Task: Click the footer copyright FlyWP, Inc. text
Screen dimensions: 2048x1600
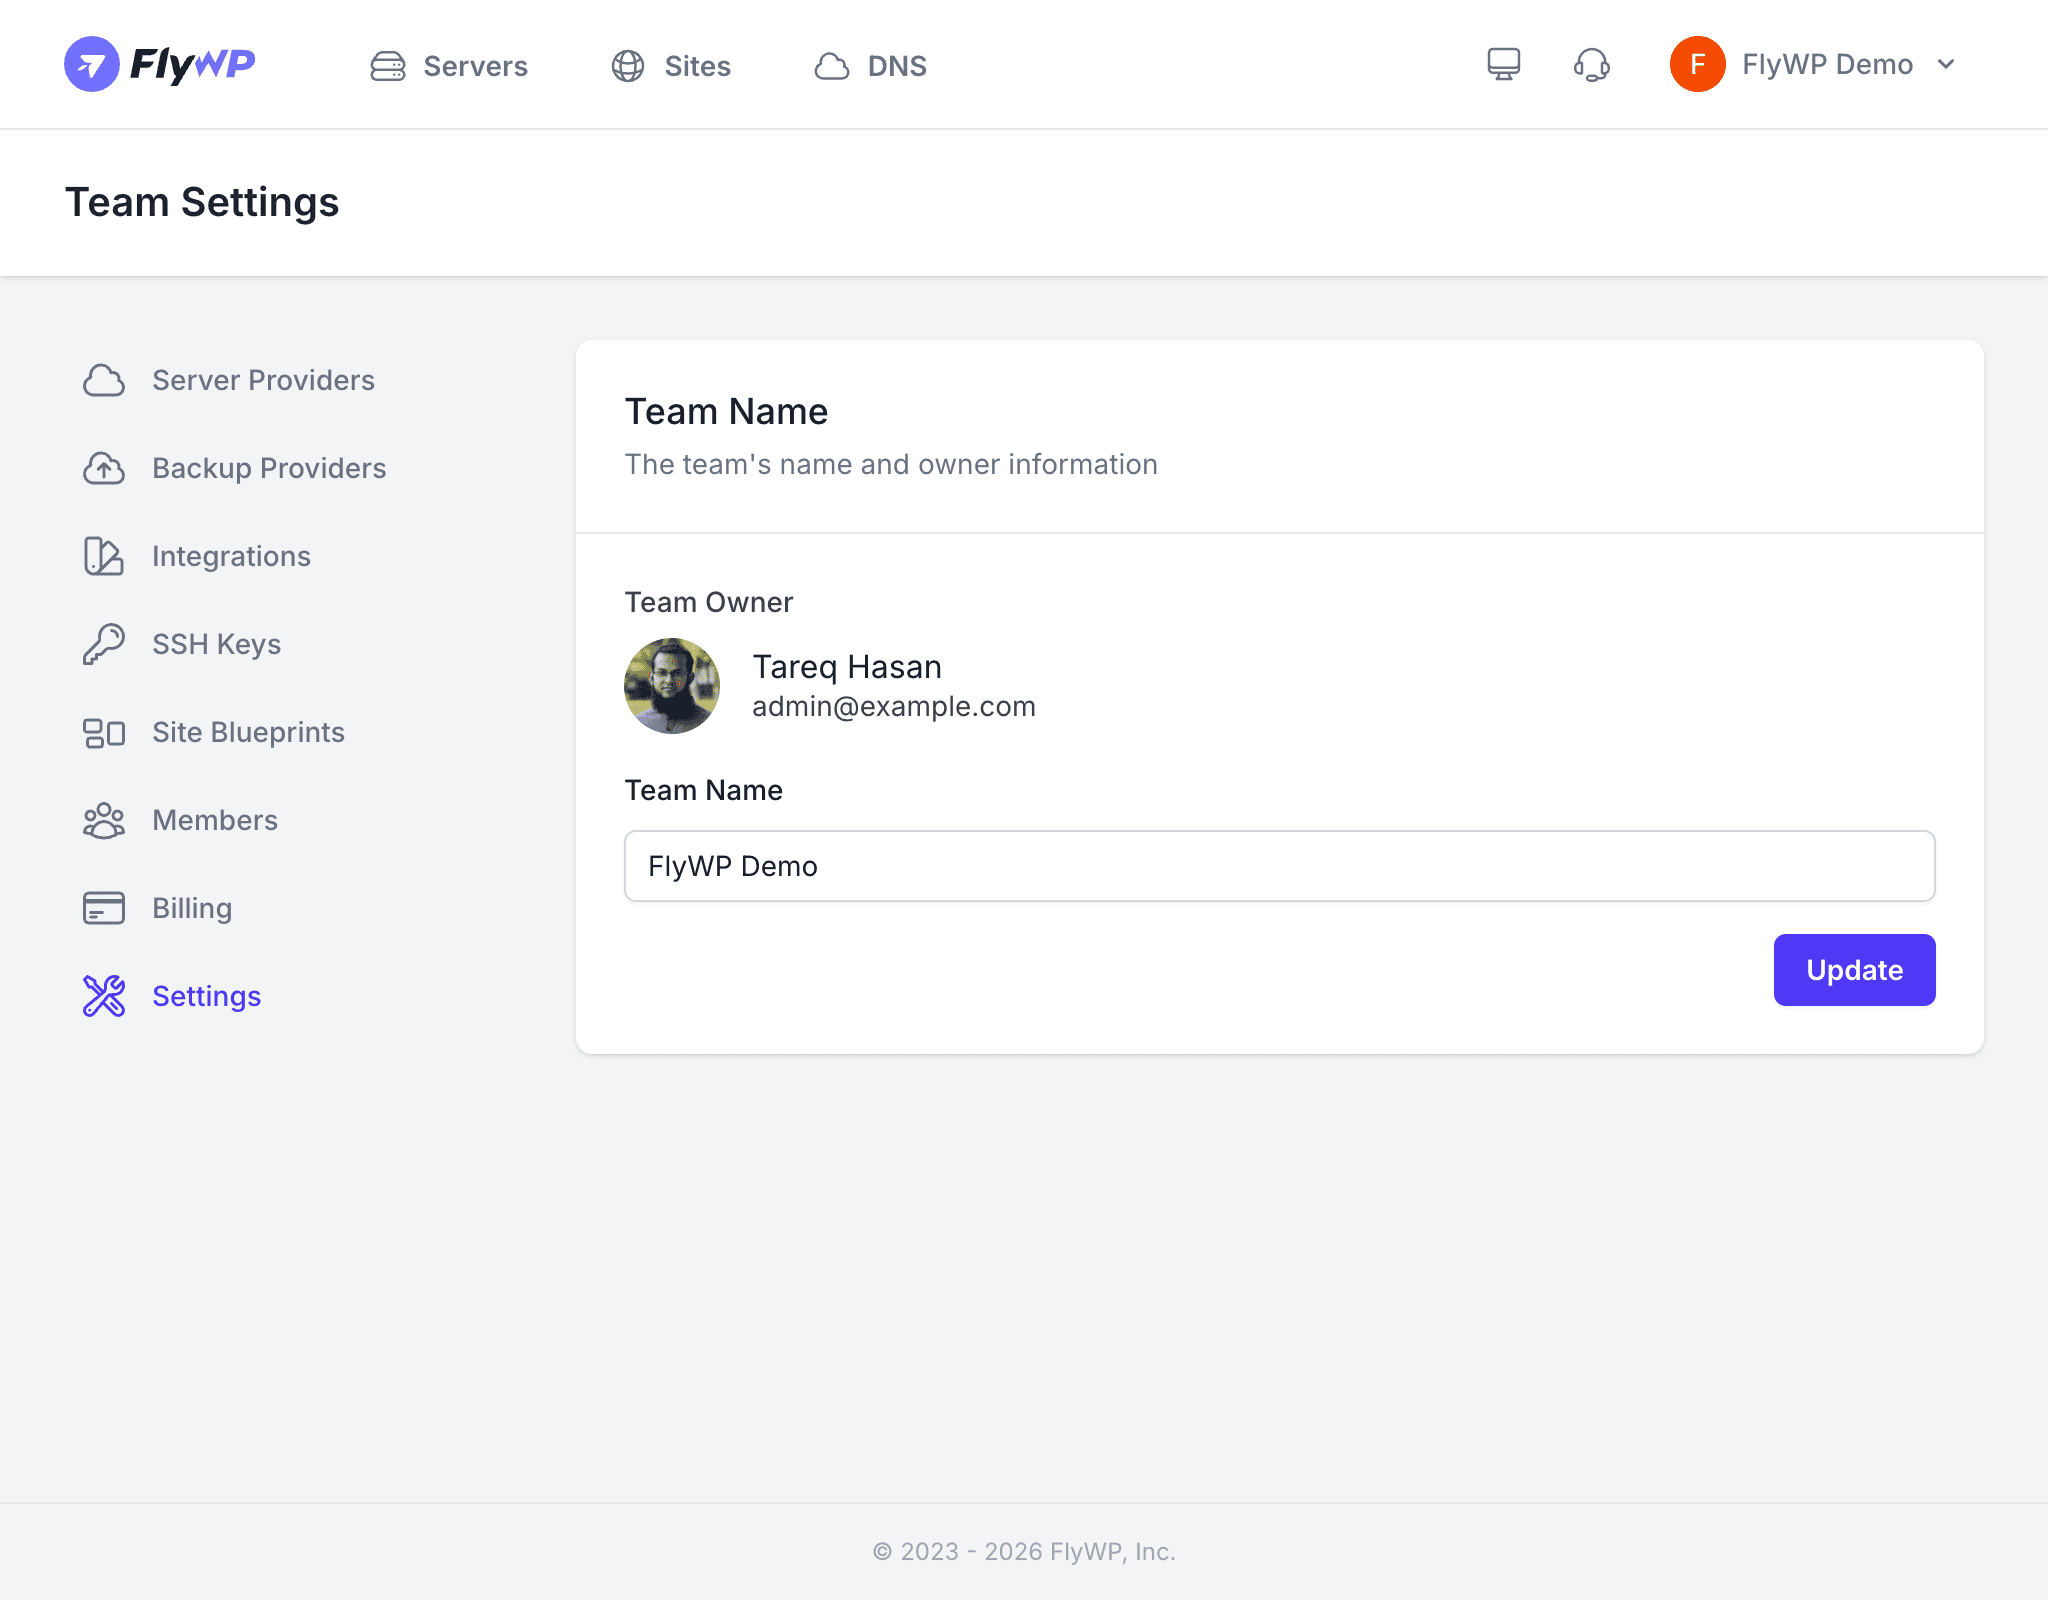Action: (x=1024, y=1552)
